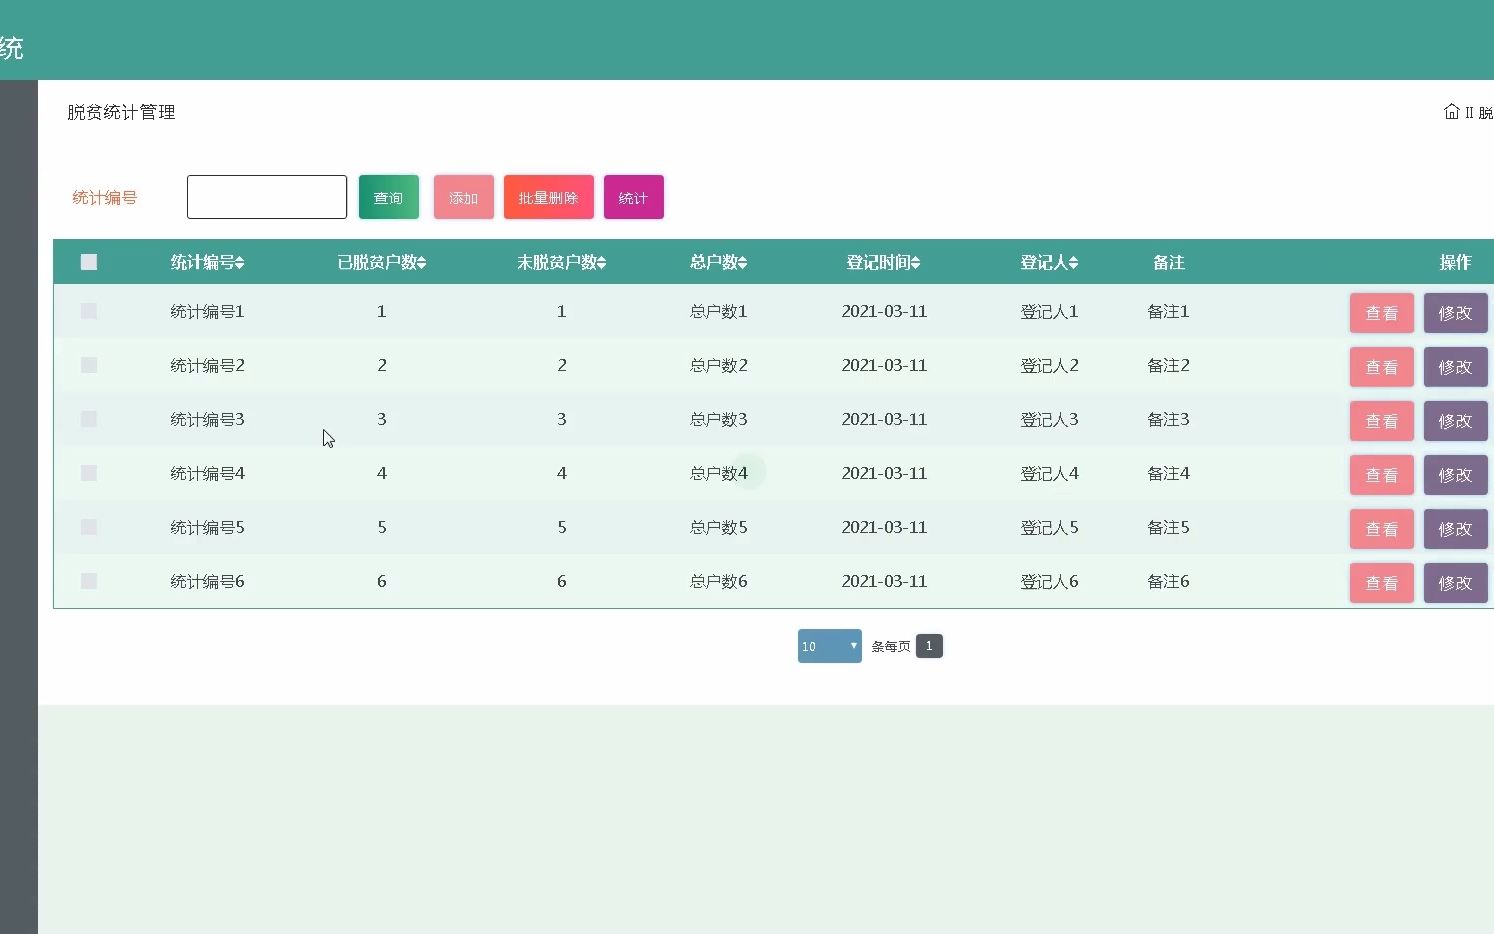Click cell 备注3
The image size is (1494, 934).
(1168, 419)
